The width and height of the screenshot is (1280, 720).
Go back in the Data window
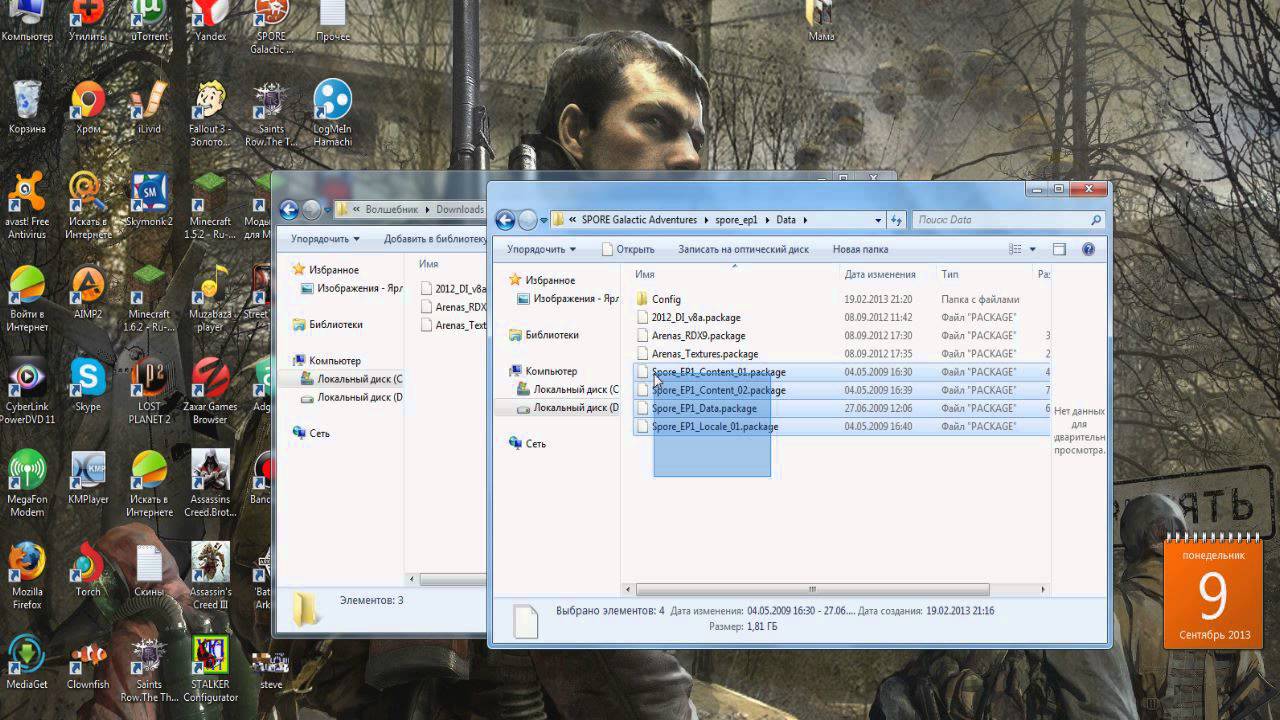click(x=505, y=220)
